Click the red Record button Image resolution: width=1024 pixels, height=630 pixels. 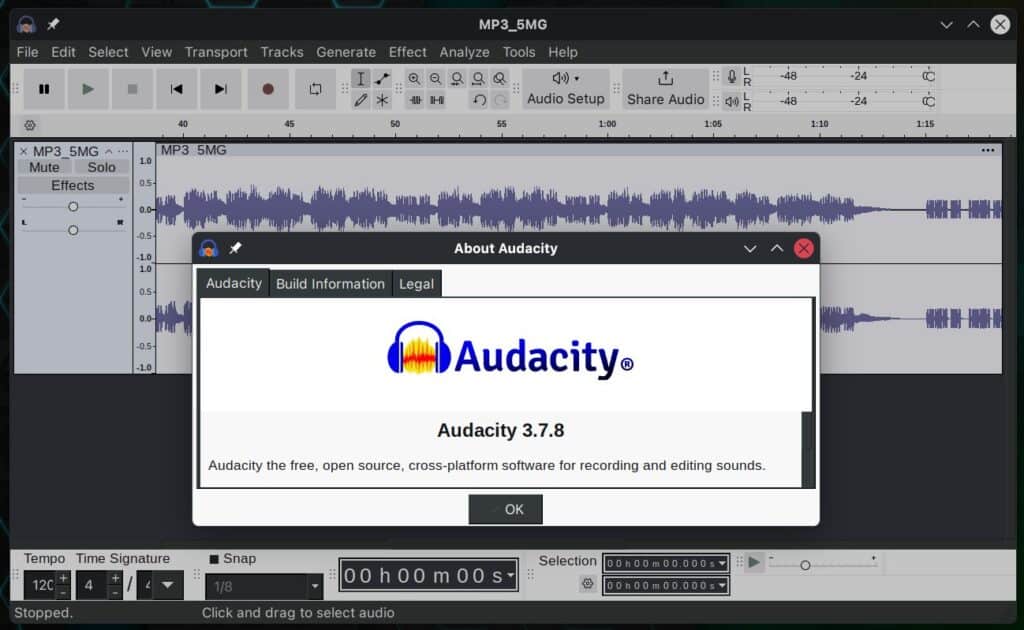(x=268, y=89)
